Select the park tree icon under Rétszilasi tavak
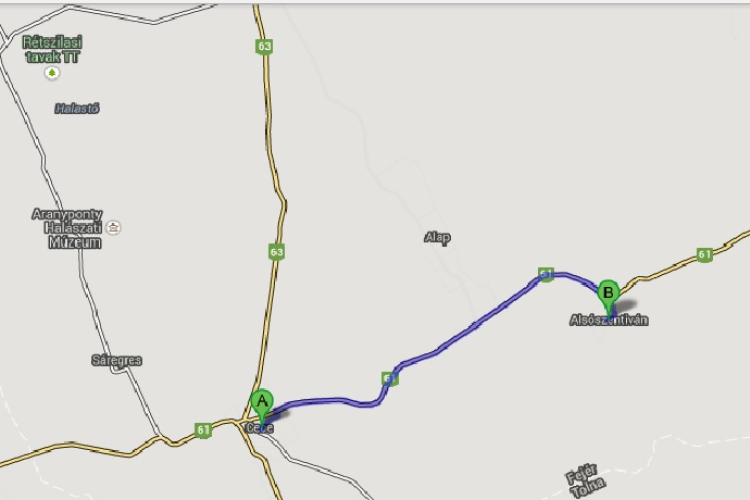 click(52, 73)
